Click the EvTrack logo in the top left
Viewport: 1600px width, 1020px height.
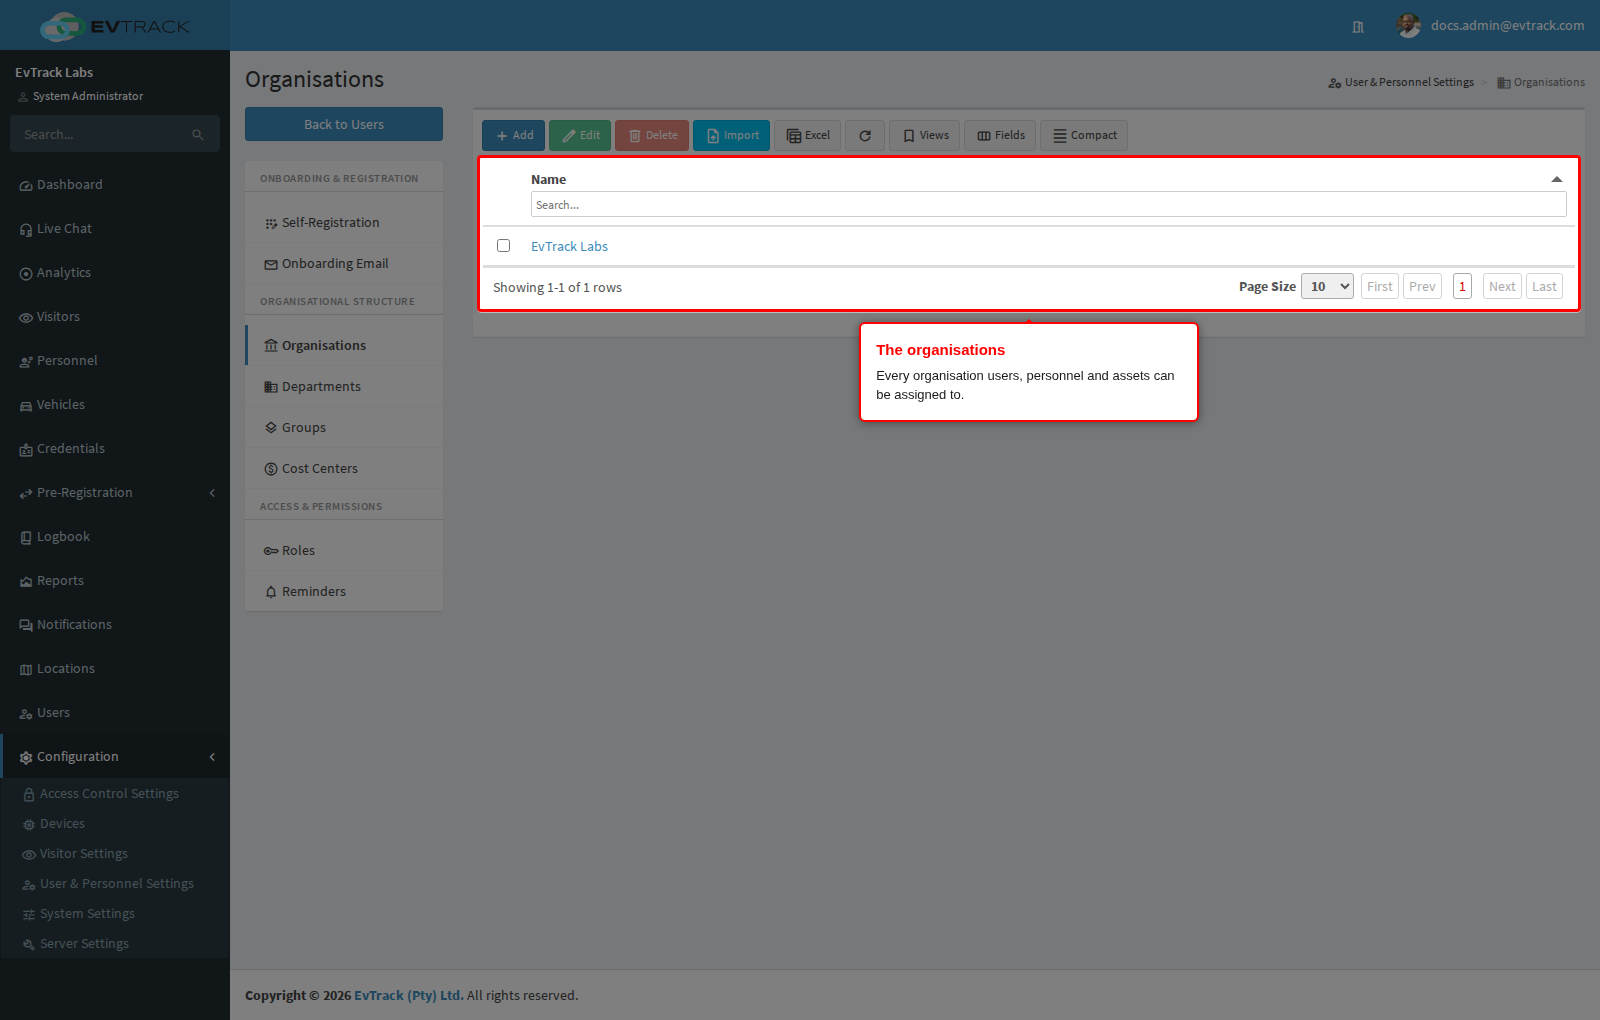click(115, 26)
